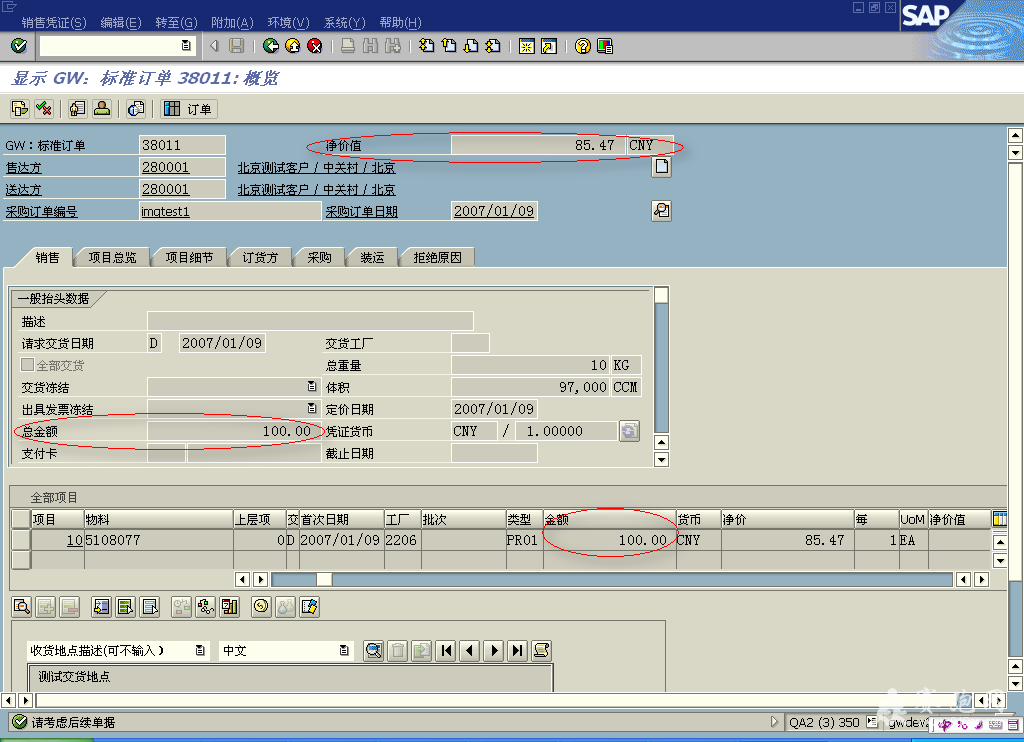Click the document flow icon

[20, 108]
